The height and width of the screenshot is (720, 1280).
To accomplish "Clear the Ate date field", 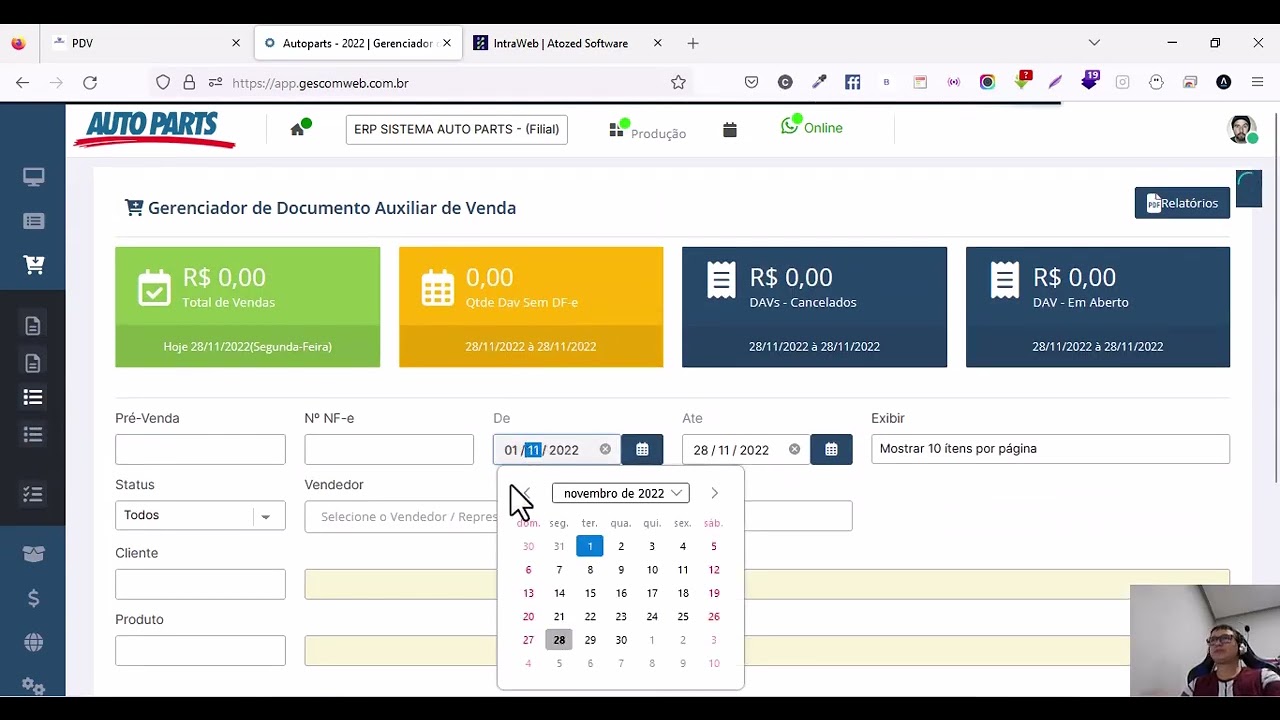I will 794,450.
